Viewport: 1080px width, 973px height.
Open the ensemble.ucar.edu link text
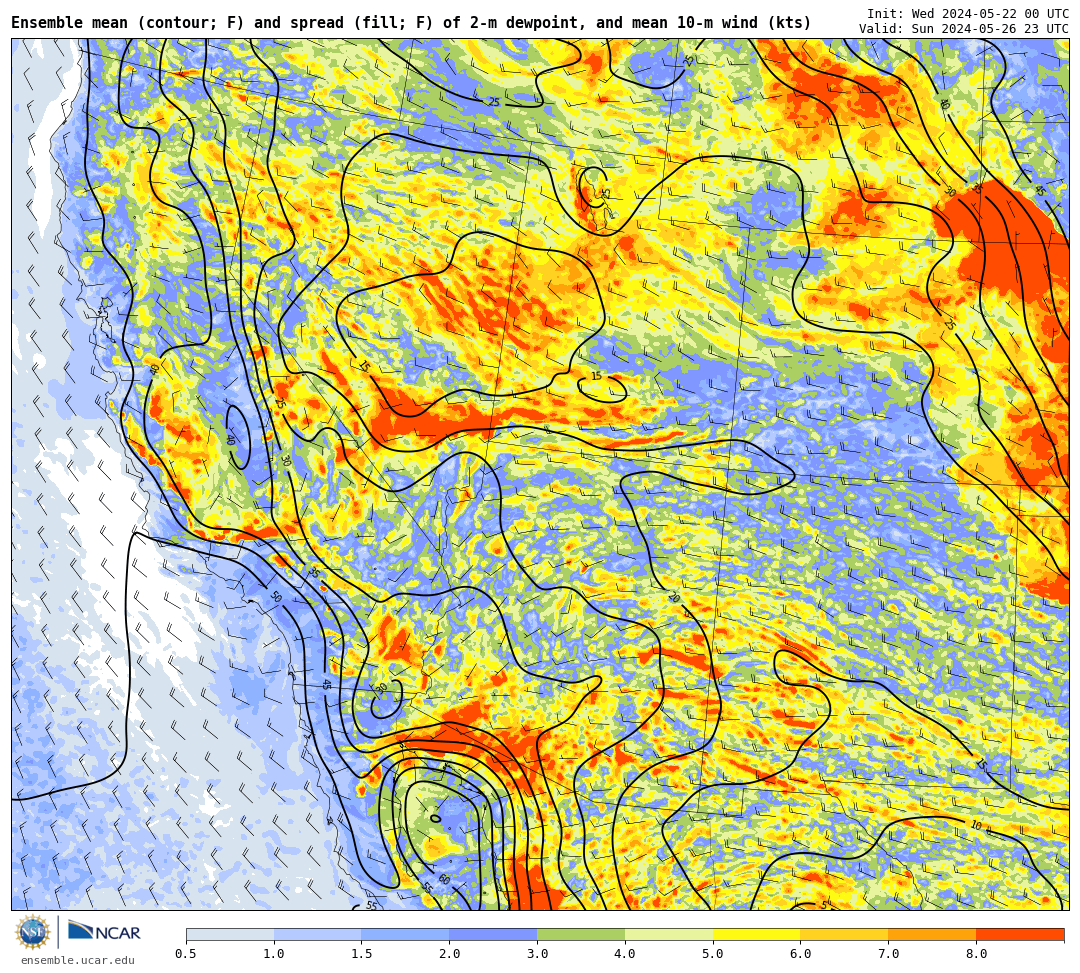pyautogui.click(x=78, y=960)
